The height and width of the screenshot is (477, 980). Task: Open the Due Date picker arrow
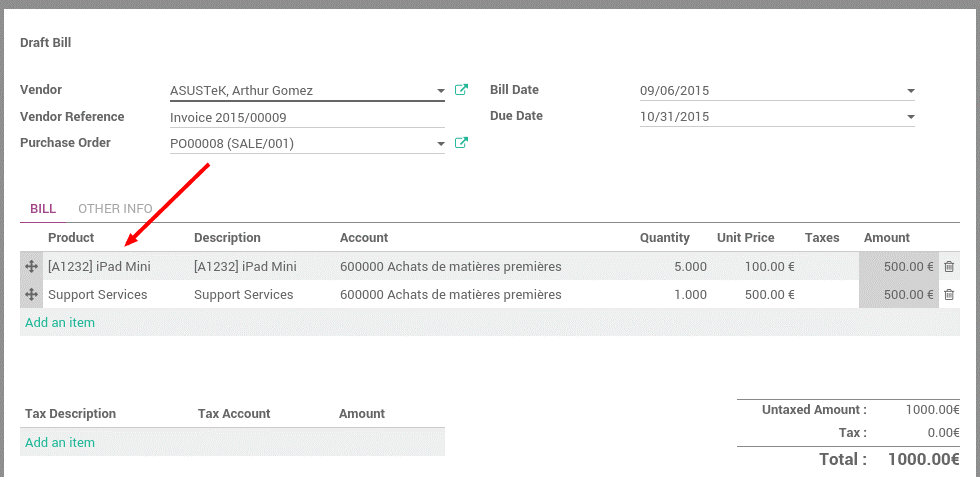click(910, 117)
